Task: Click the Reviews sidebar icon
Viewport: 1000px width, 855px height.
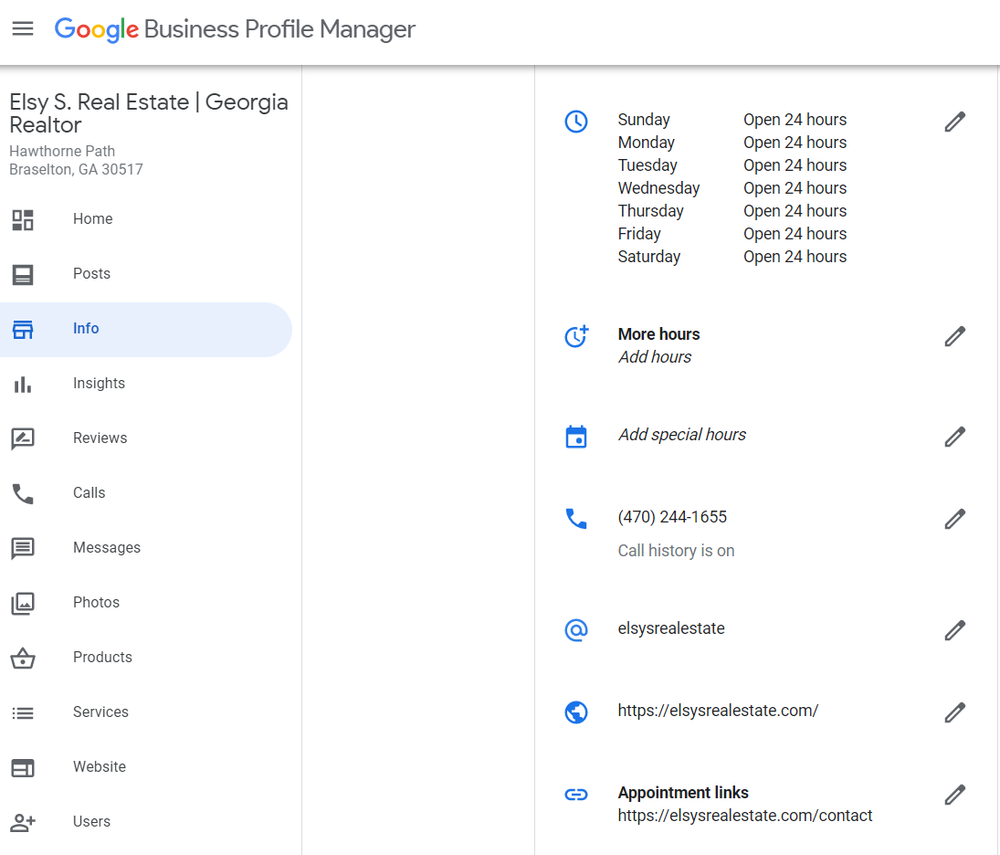Action: (x=23, y=439)
